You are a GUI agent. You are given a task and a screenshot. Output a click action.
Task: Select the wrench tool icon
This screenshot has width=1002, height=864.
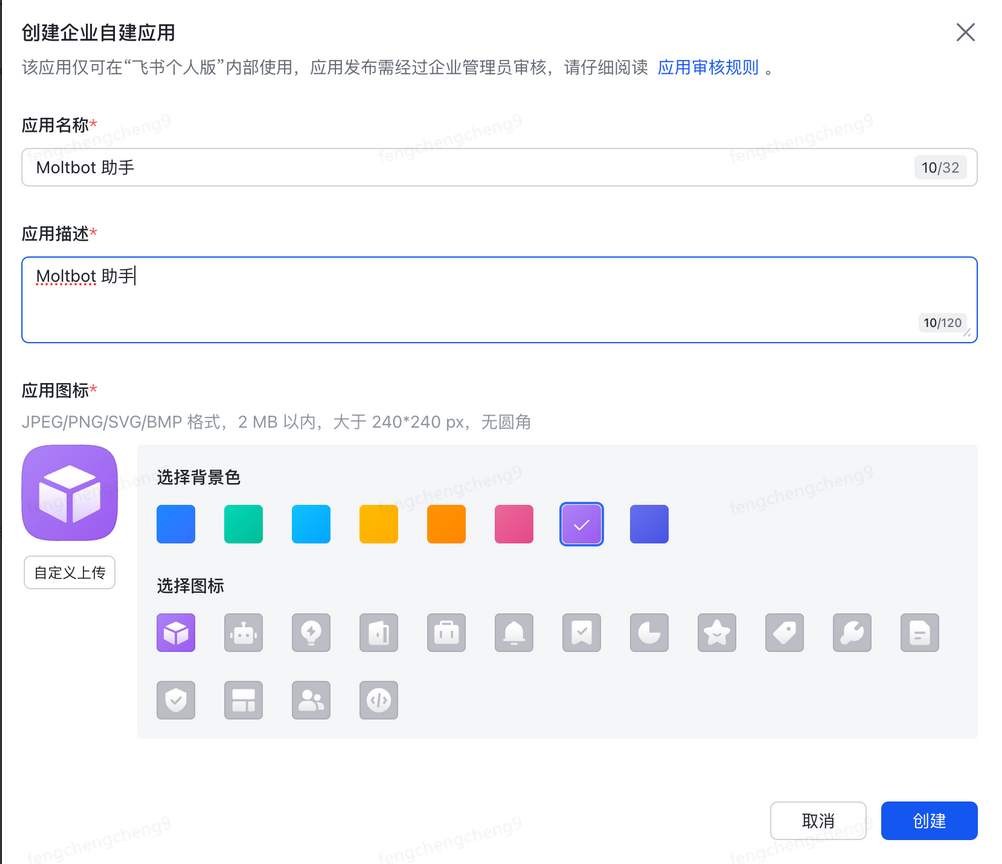852,633
